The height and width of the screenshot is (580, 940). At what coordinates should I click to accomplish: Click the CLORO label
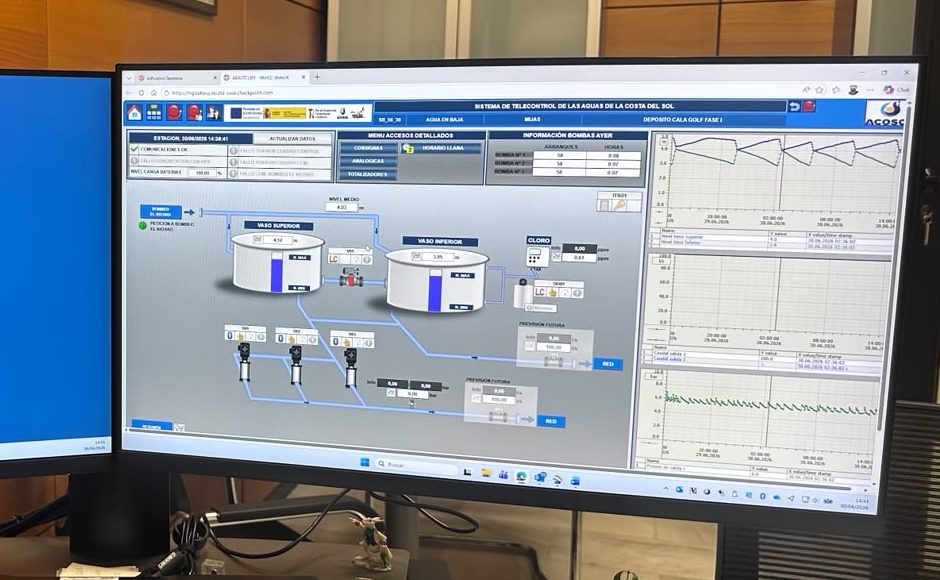click(x=538, y=240)
